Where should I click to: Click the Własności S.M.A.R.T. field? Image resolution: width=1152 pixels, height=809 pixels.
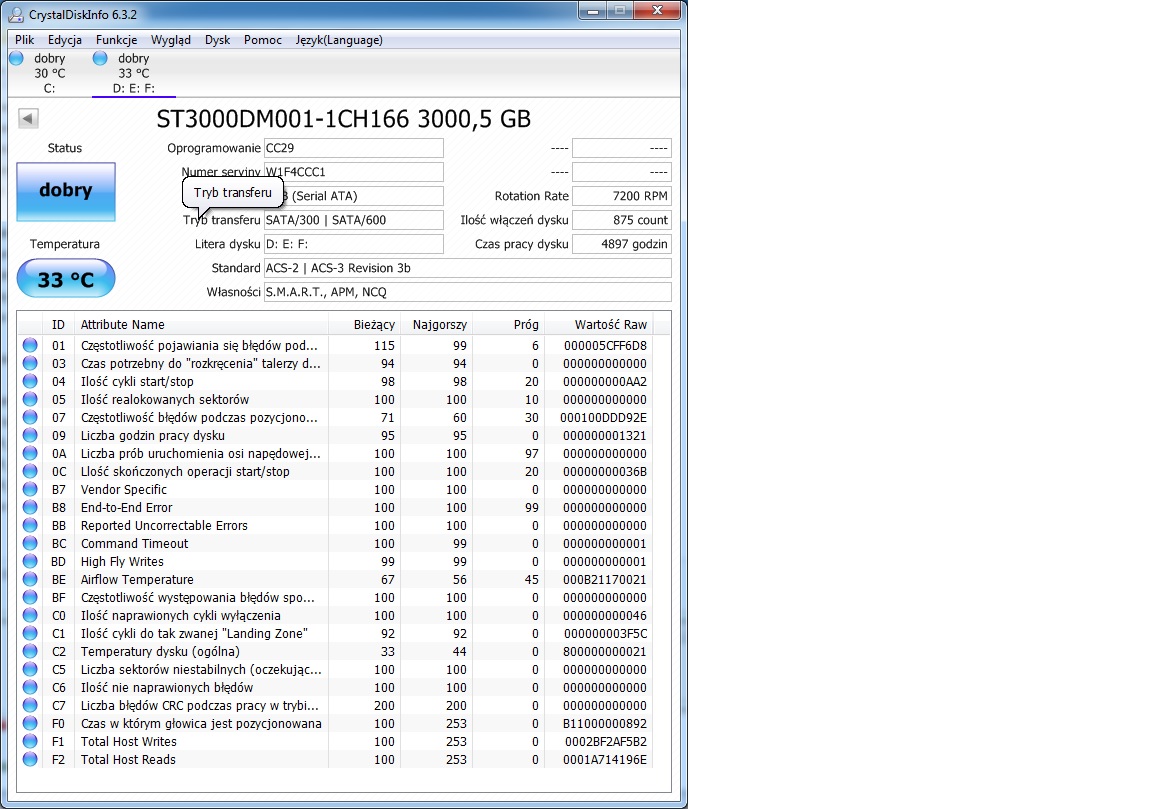coord(467,292)
